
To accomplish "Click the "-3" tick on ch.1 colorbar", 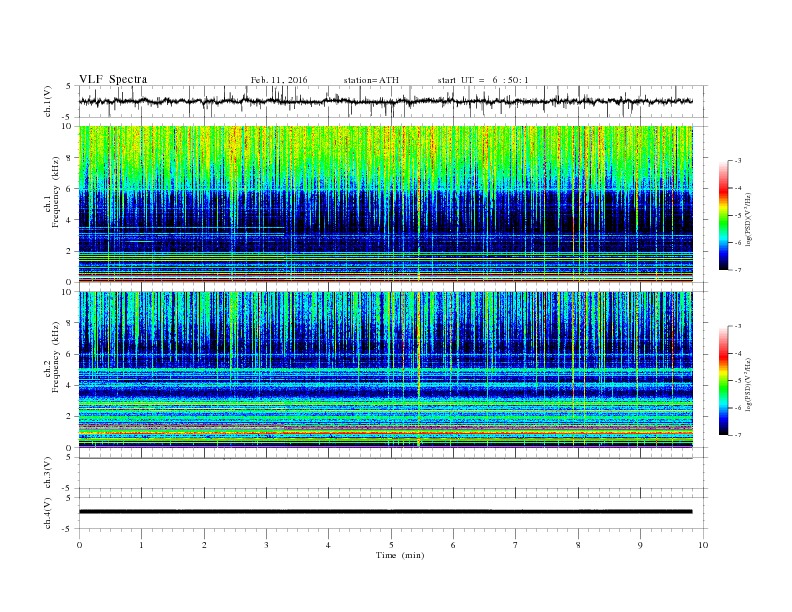I will 737,161.
